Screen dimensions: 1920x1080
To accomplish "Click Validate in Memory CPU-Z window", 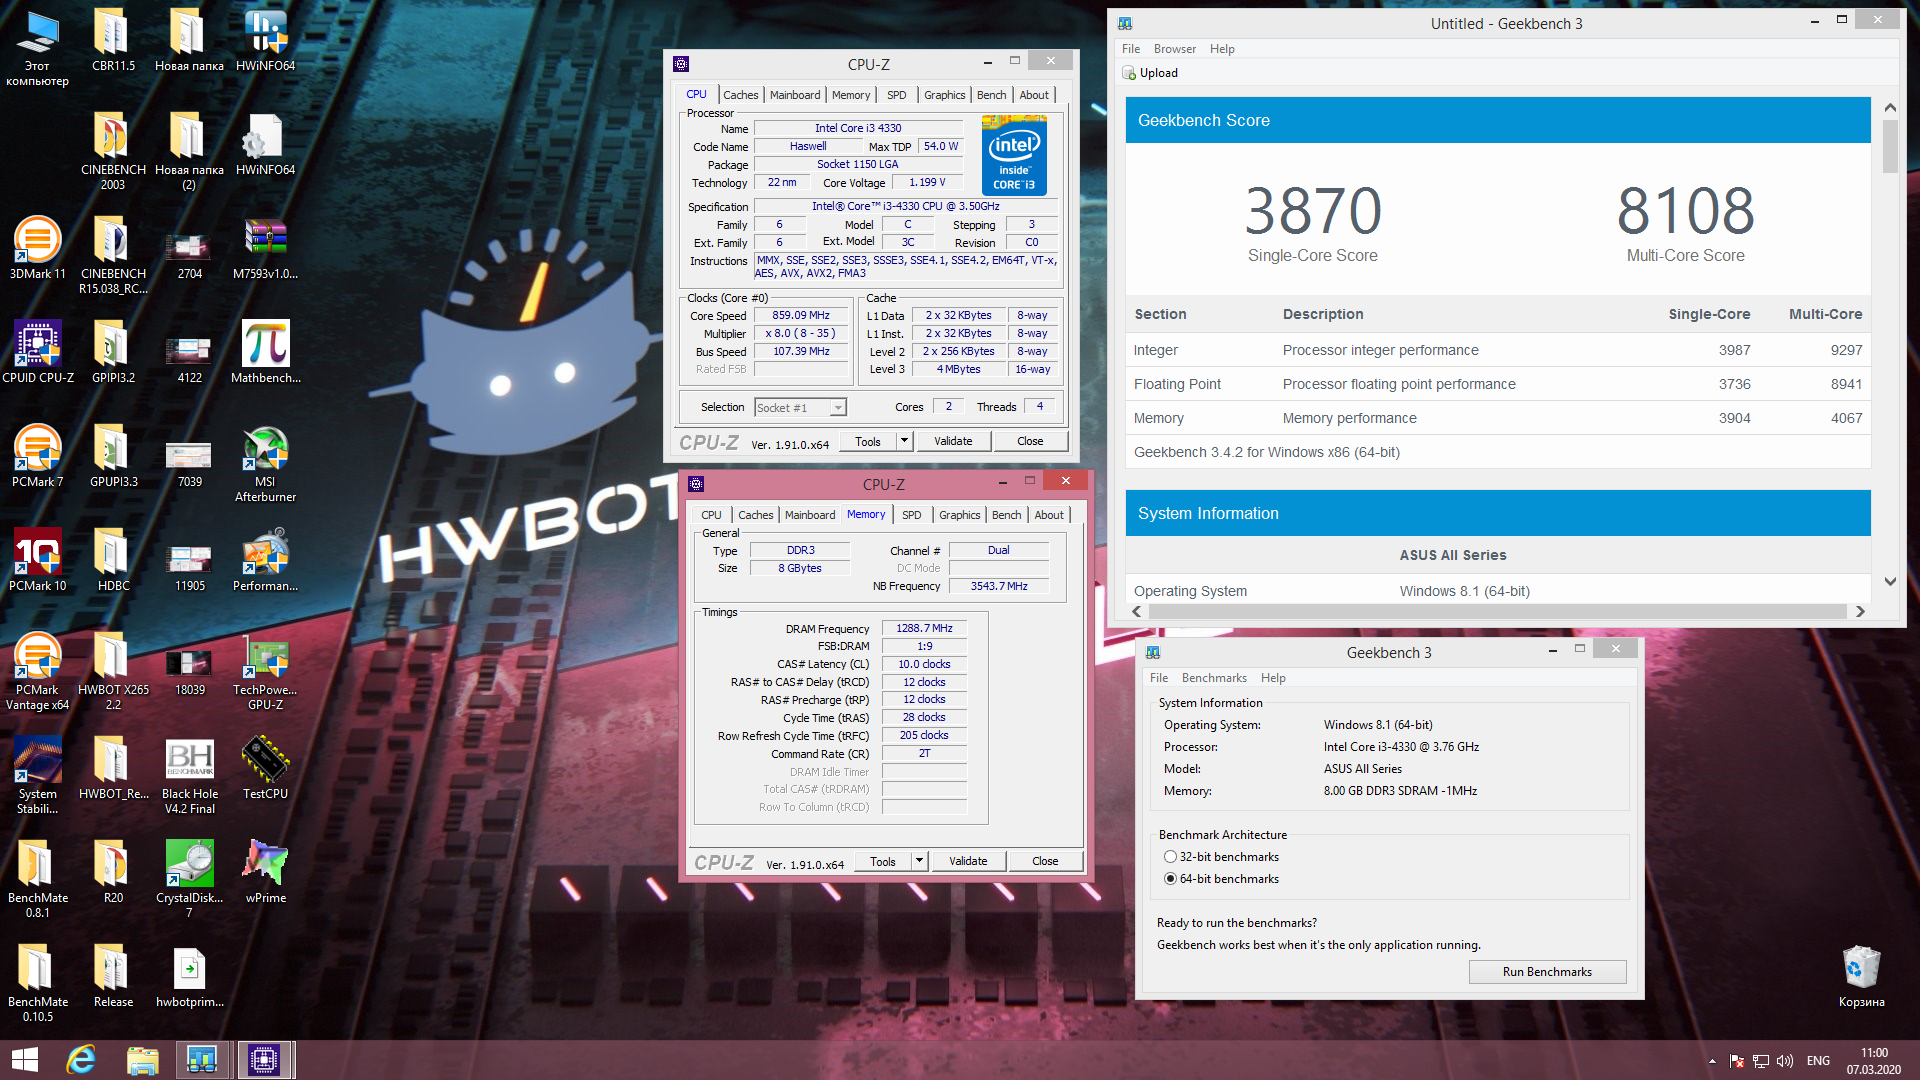I will 968,861.
